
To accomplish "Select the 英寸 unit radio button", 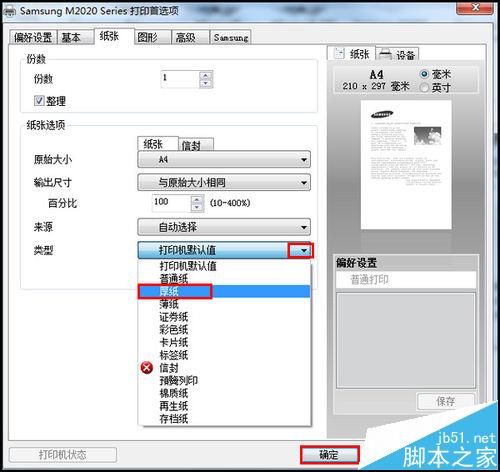I will [x=424, y=87].
